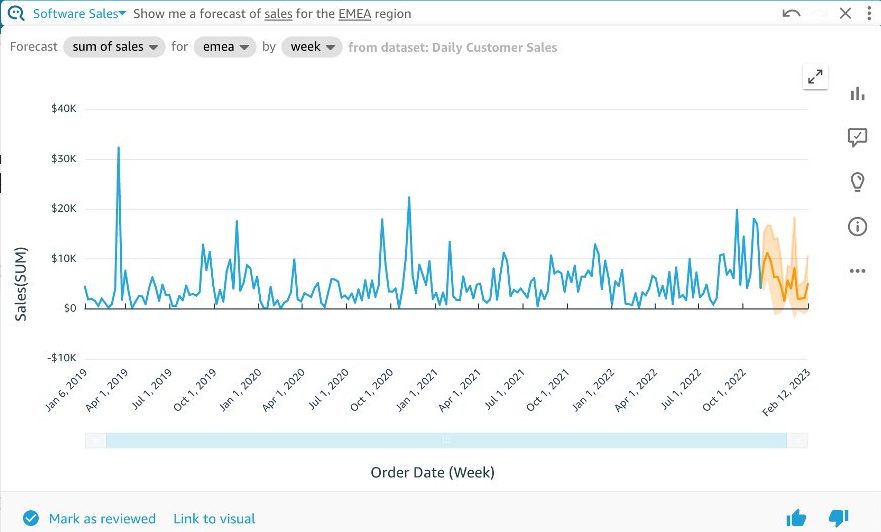Click the Q search icon

pos(14,14)
